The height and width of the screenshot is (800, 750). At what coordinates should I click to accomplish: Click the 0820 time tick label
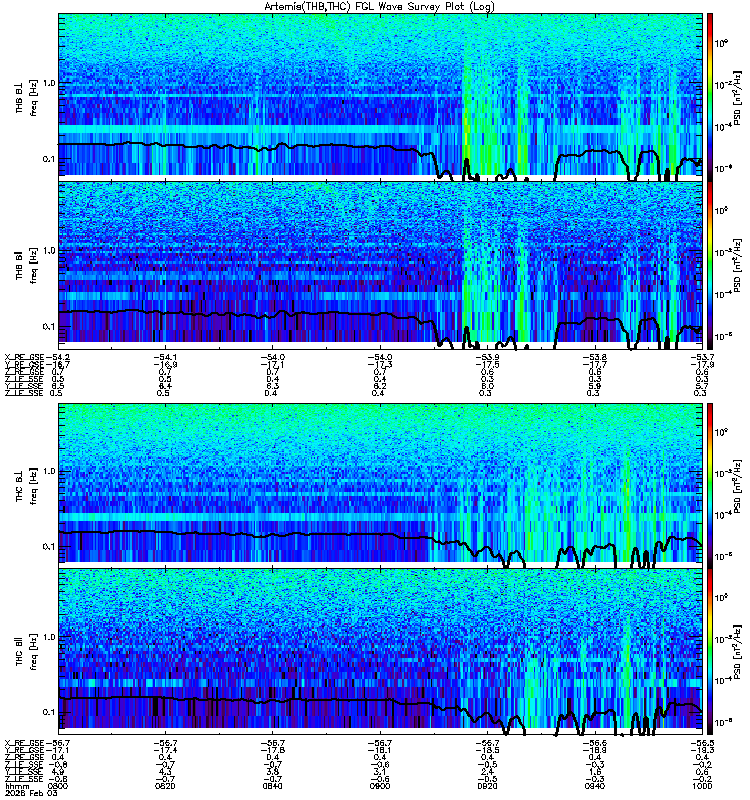pos(165,786)
